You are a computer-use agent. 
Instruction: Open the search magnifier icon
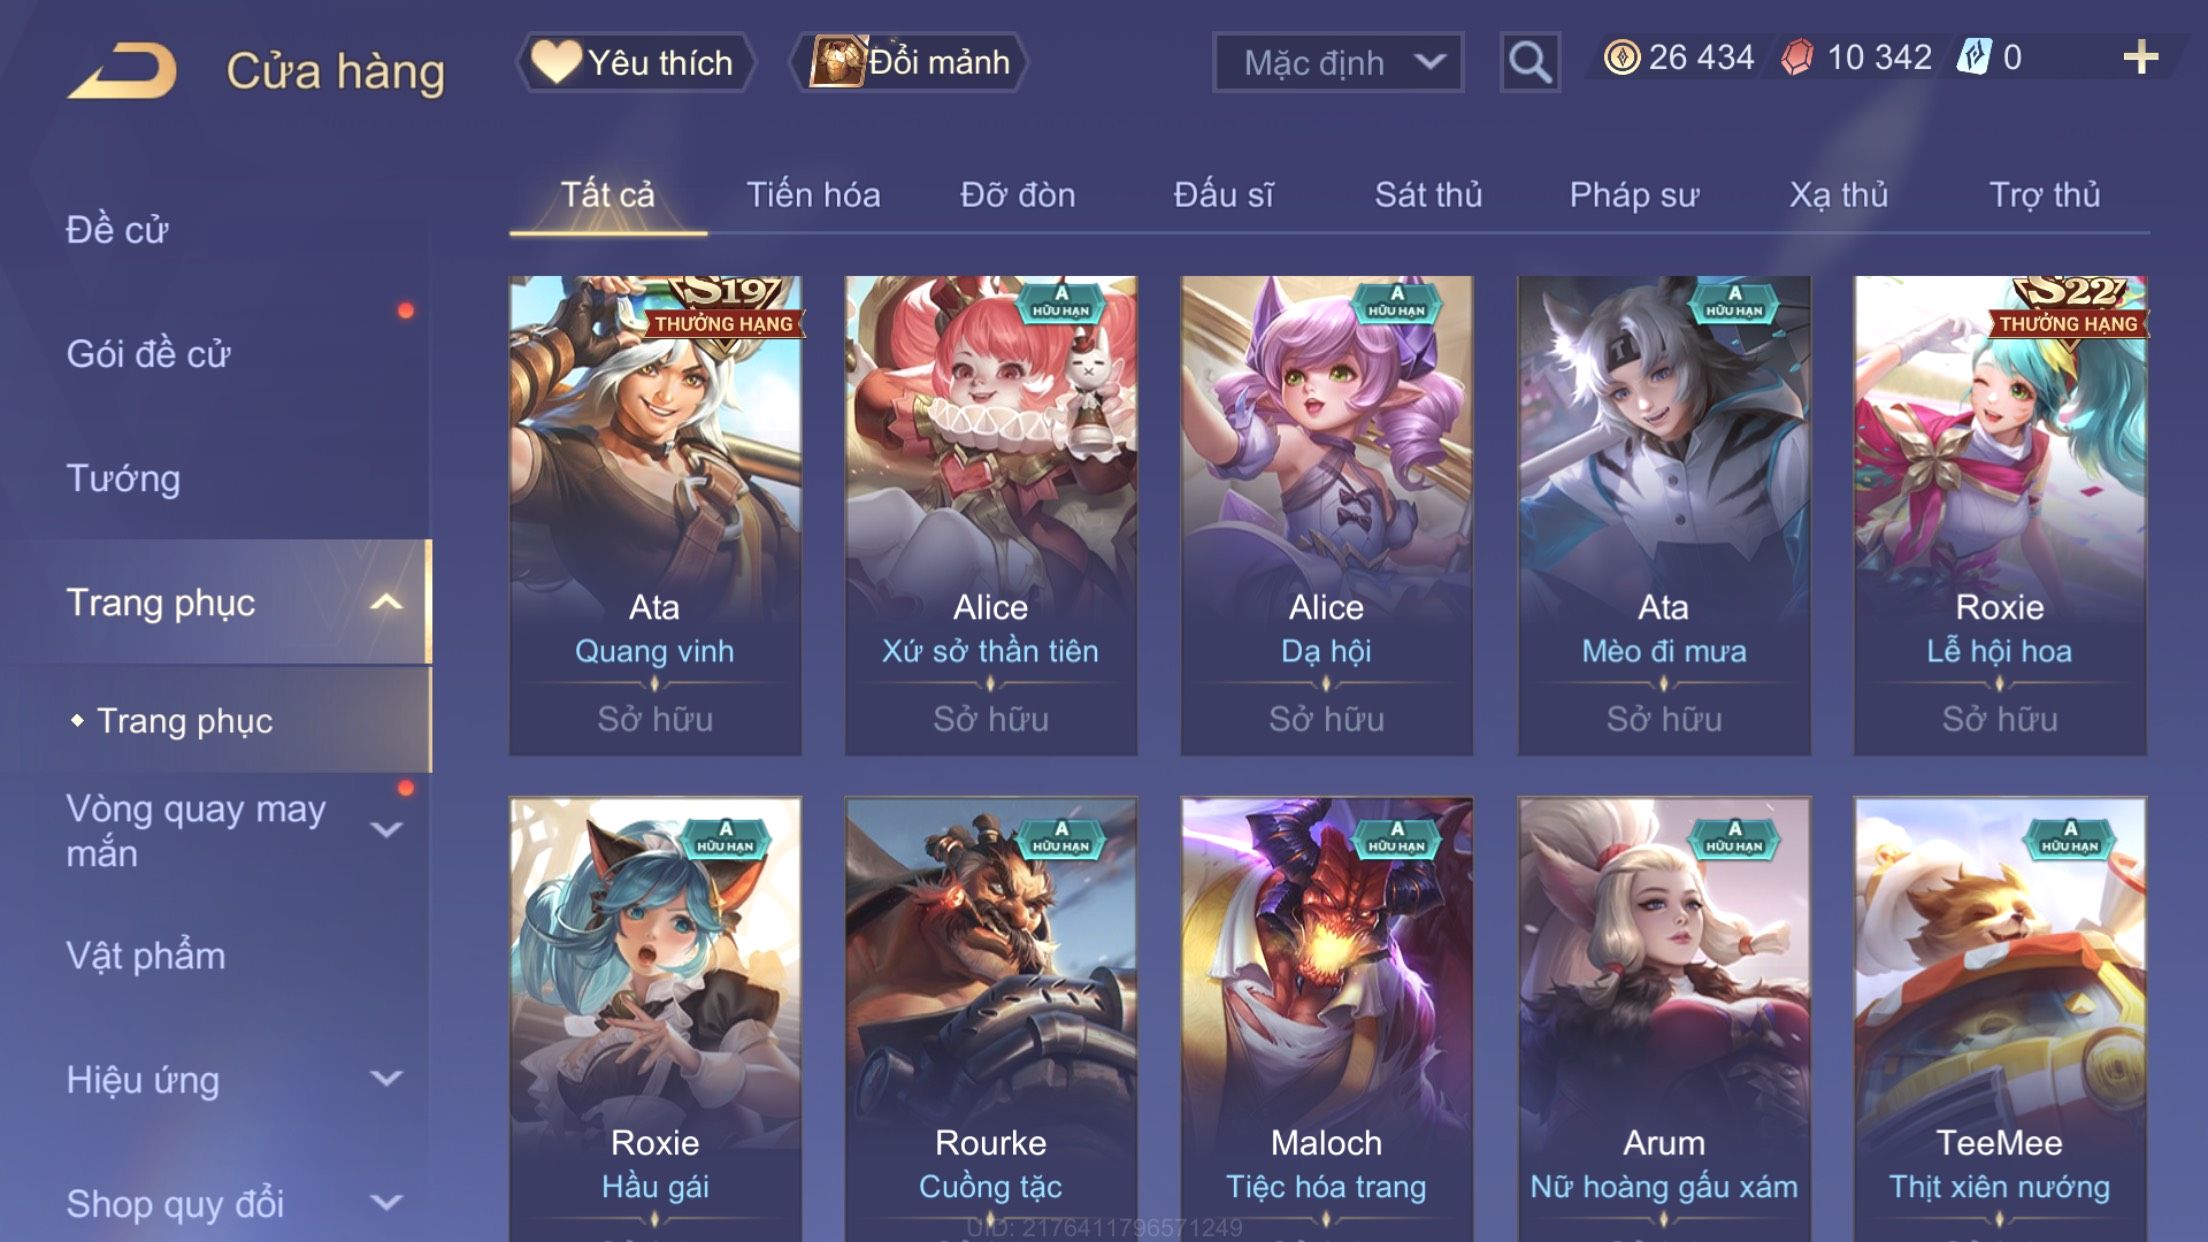[x=1529, y=62]
